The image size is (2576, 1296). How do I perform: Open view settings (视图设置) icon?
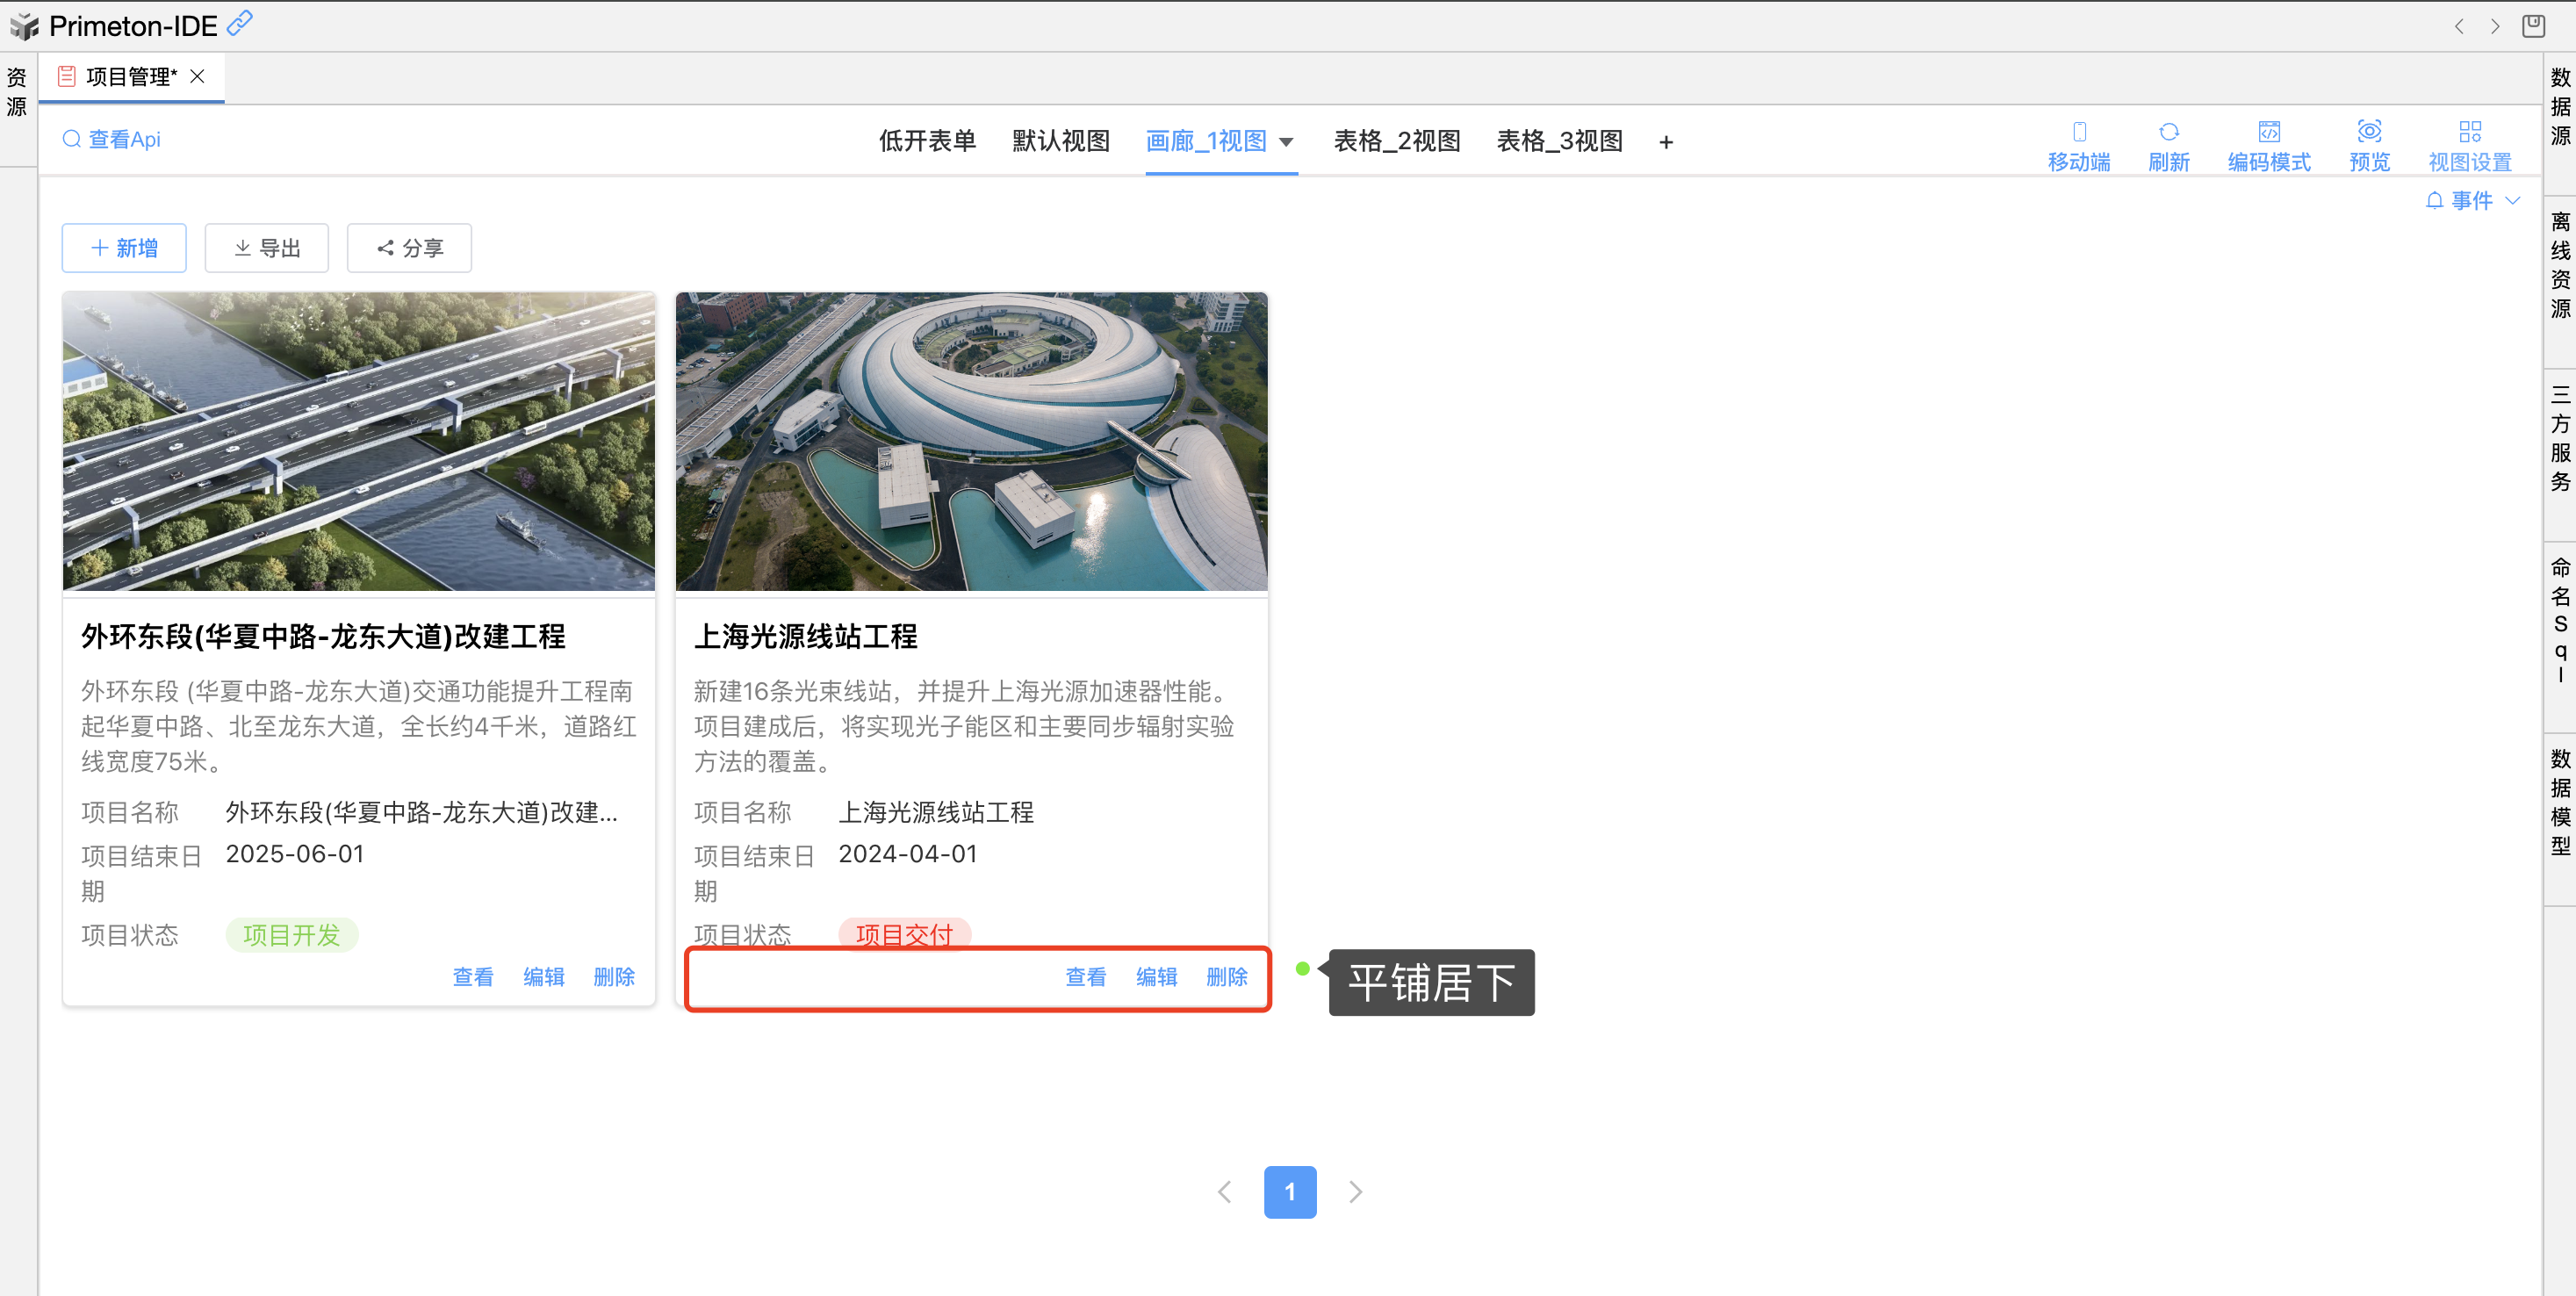point(2470,132)
